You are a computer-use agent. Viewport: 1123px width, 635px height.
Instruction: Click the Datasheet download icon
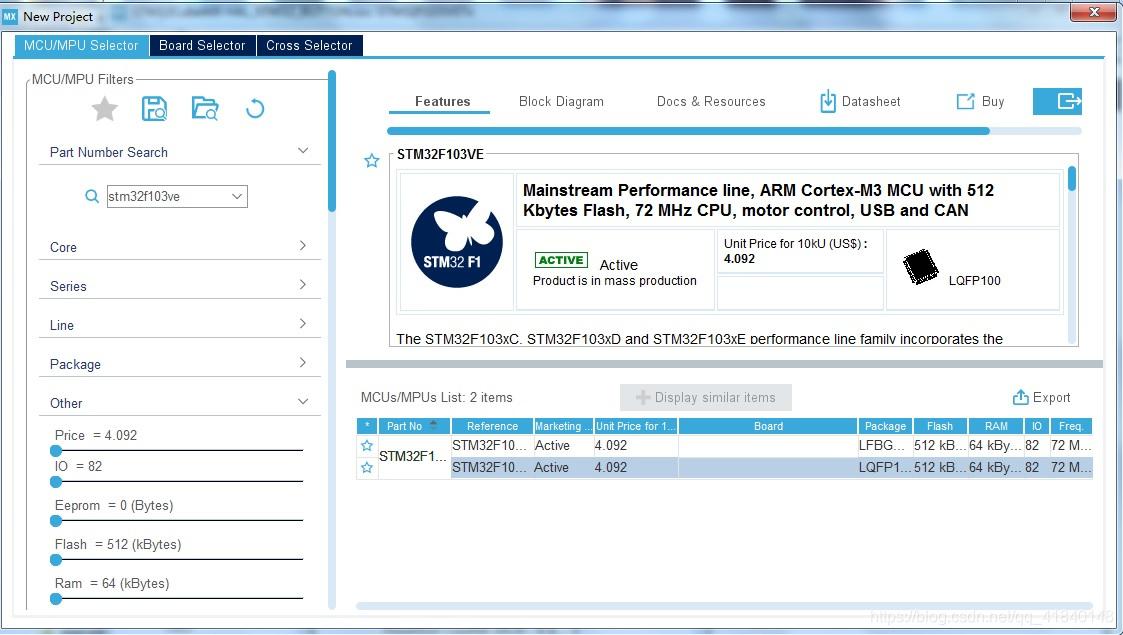coord(827,102)
